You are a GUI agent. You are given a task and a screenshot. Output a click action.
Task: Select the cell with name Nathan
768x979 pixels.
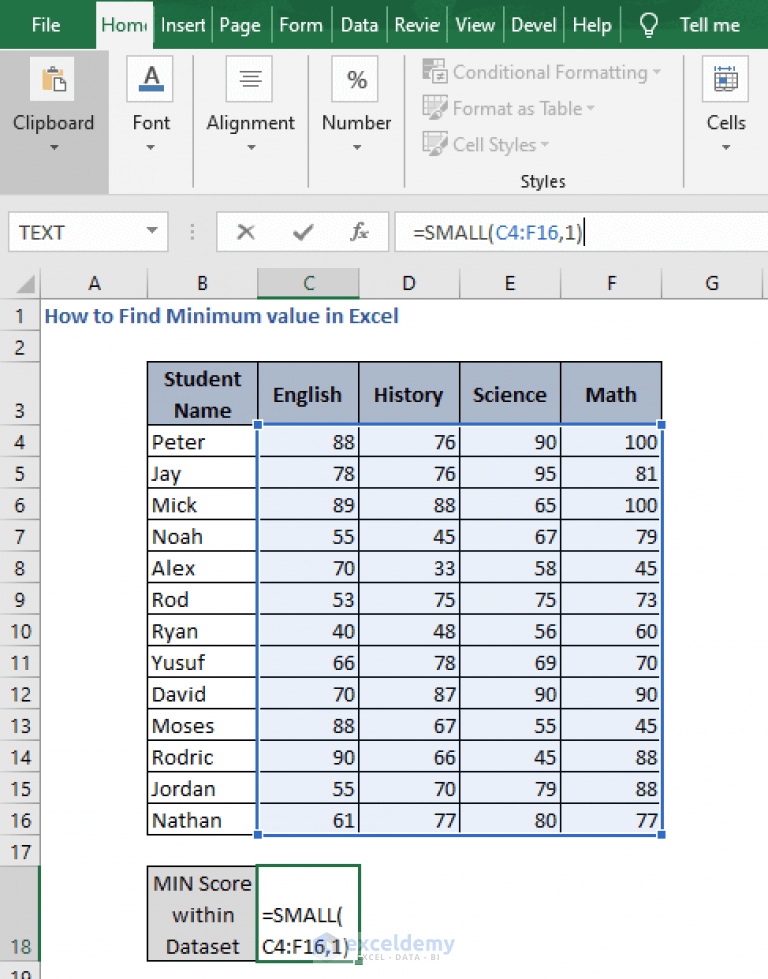tap(202, 820)
